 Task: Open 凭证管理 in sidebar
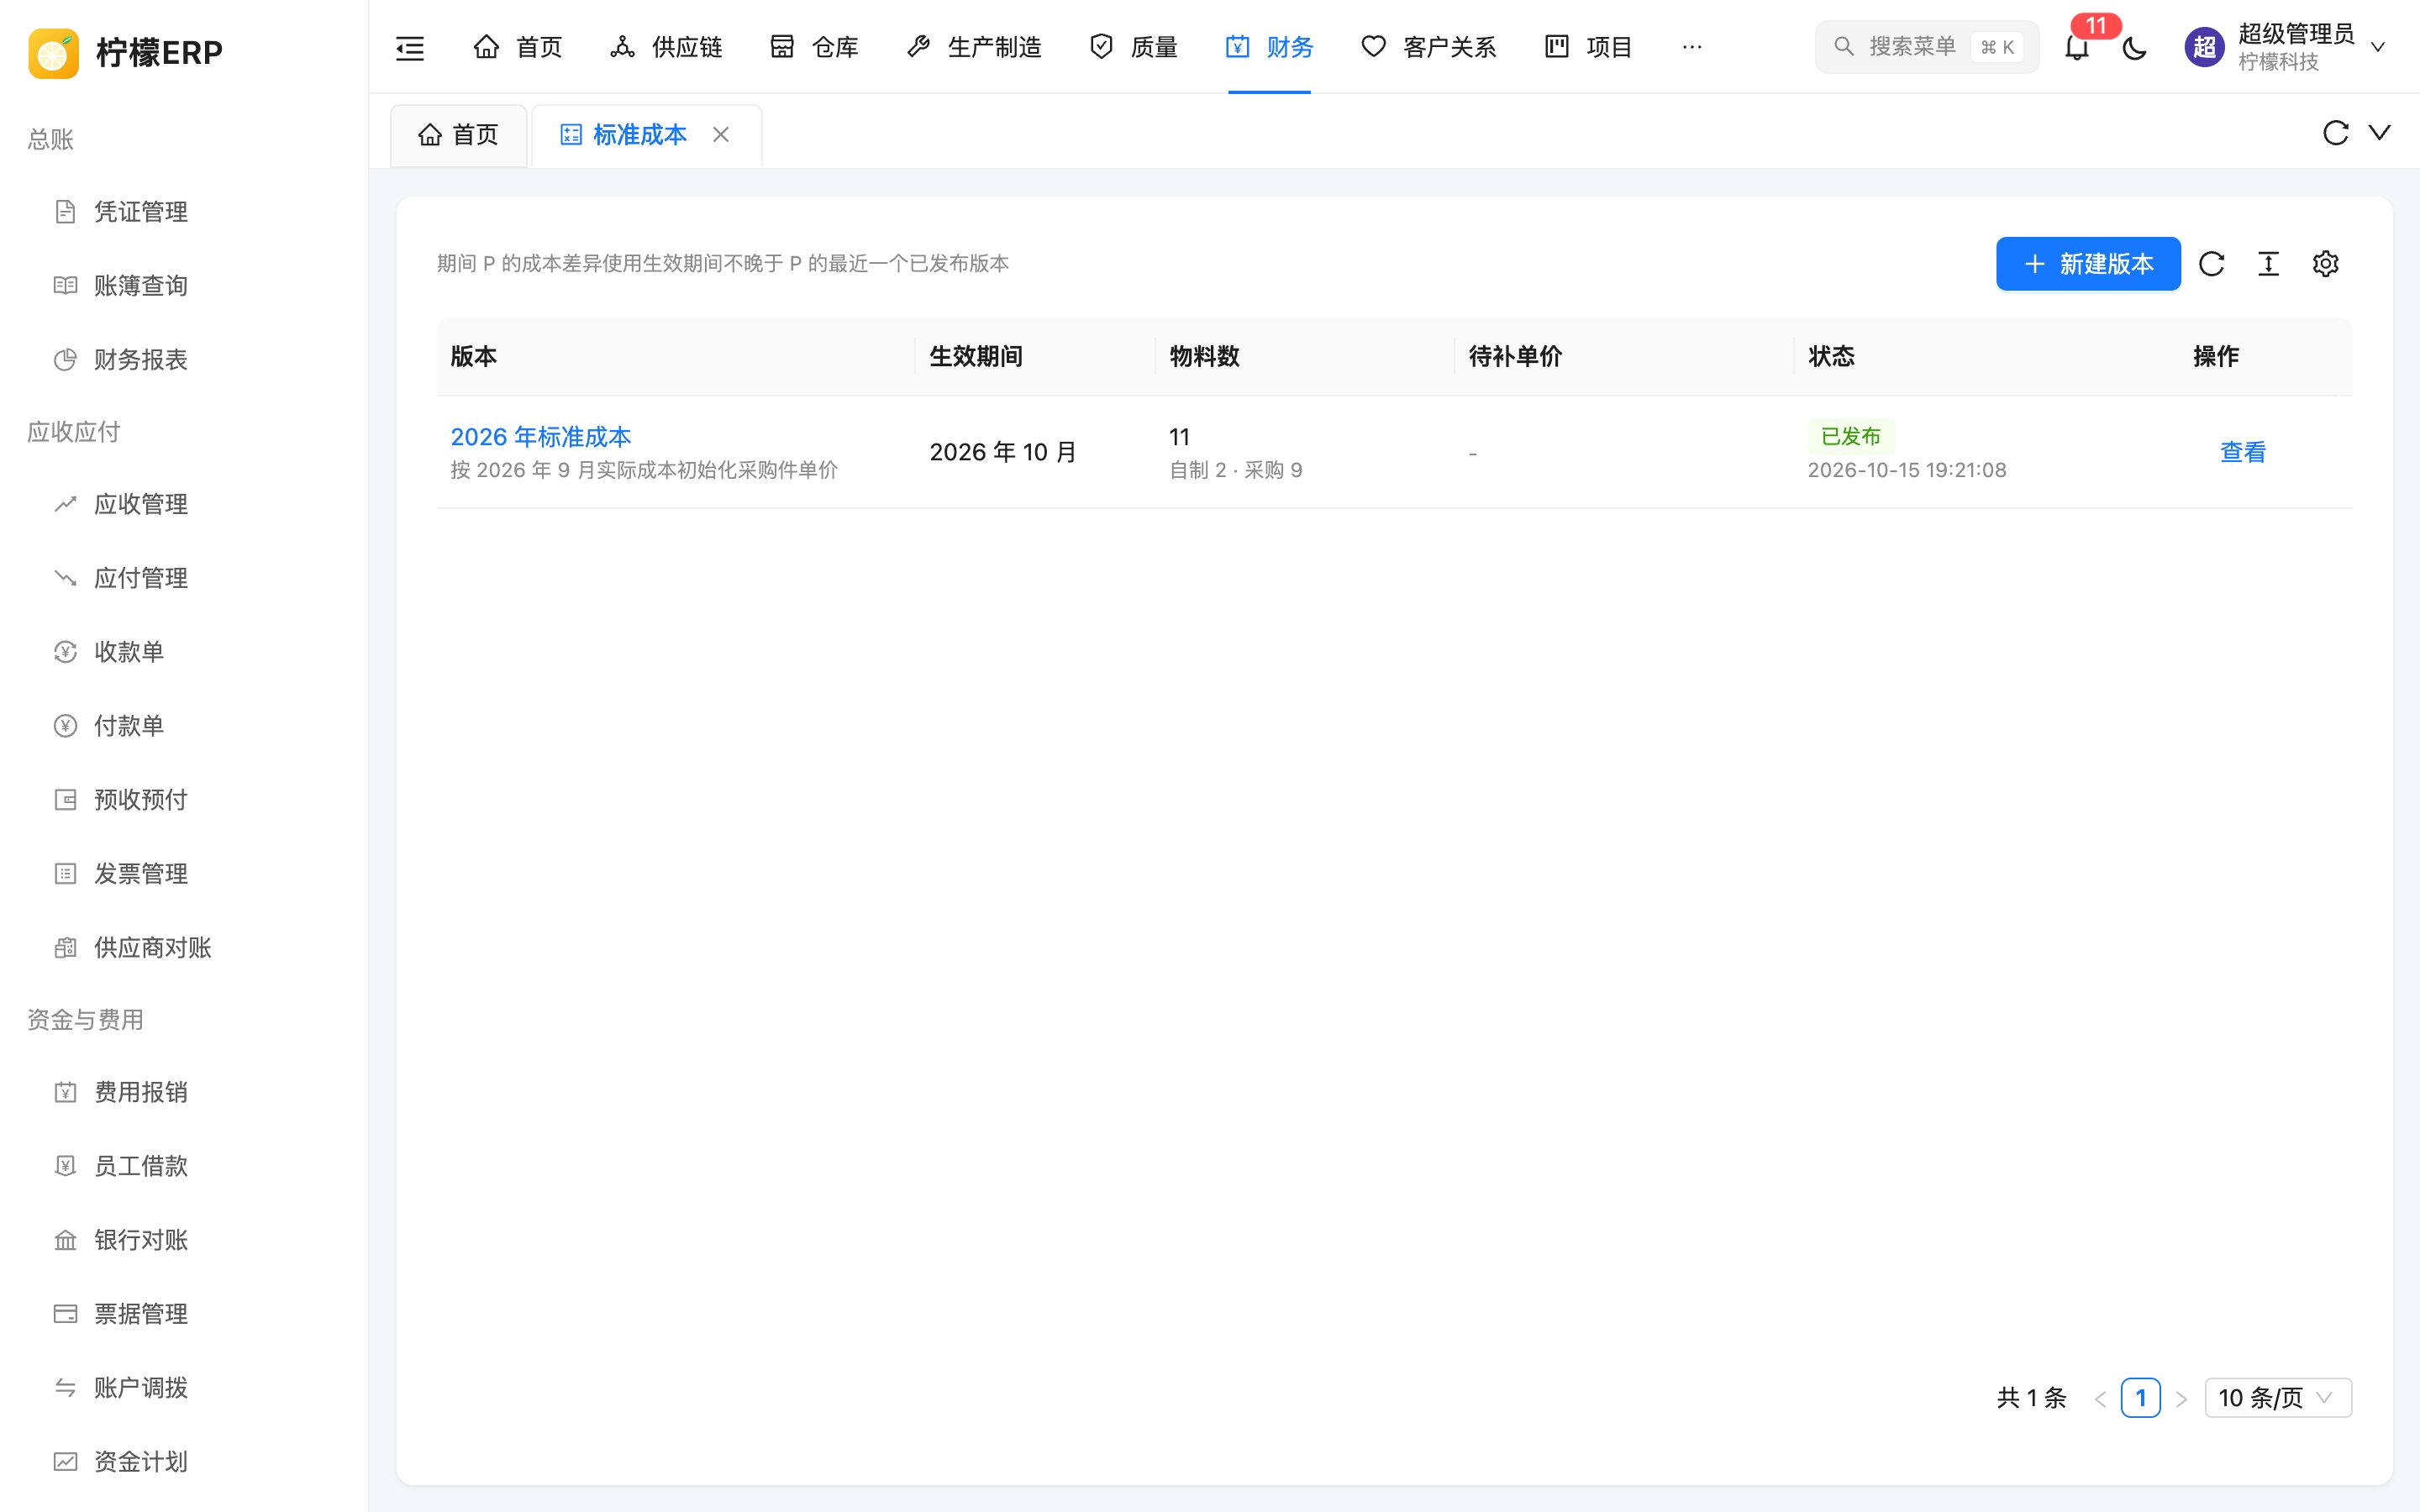click(x=140, y=212)
